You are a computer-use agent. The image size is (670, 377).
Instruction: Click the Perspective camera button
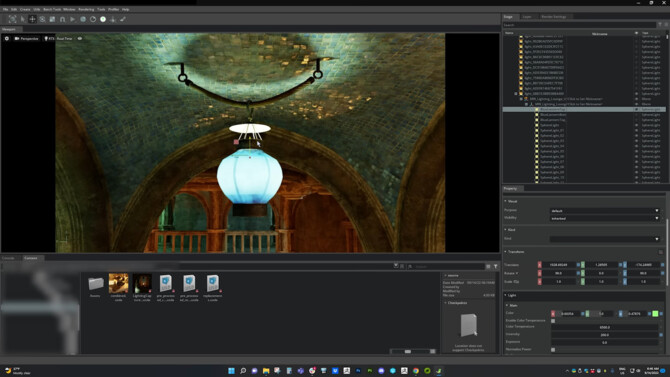pyautogui.click(x=26, y=38)
